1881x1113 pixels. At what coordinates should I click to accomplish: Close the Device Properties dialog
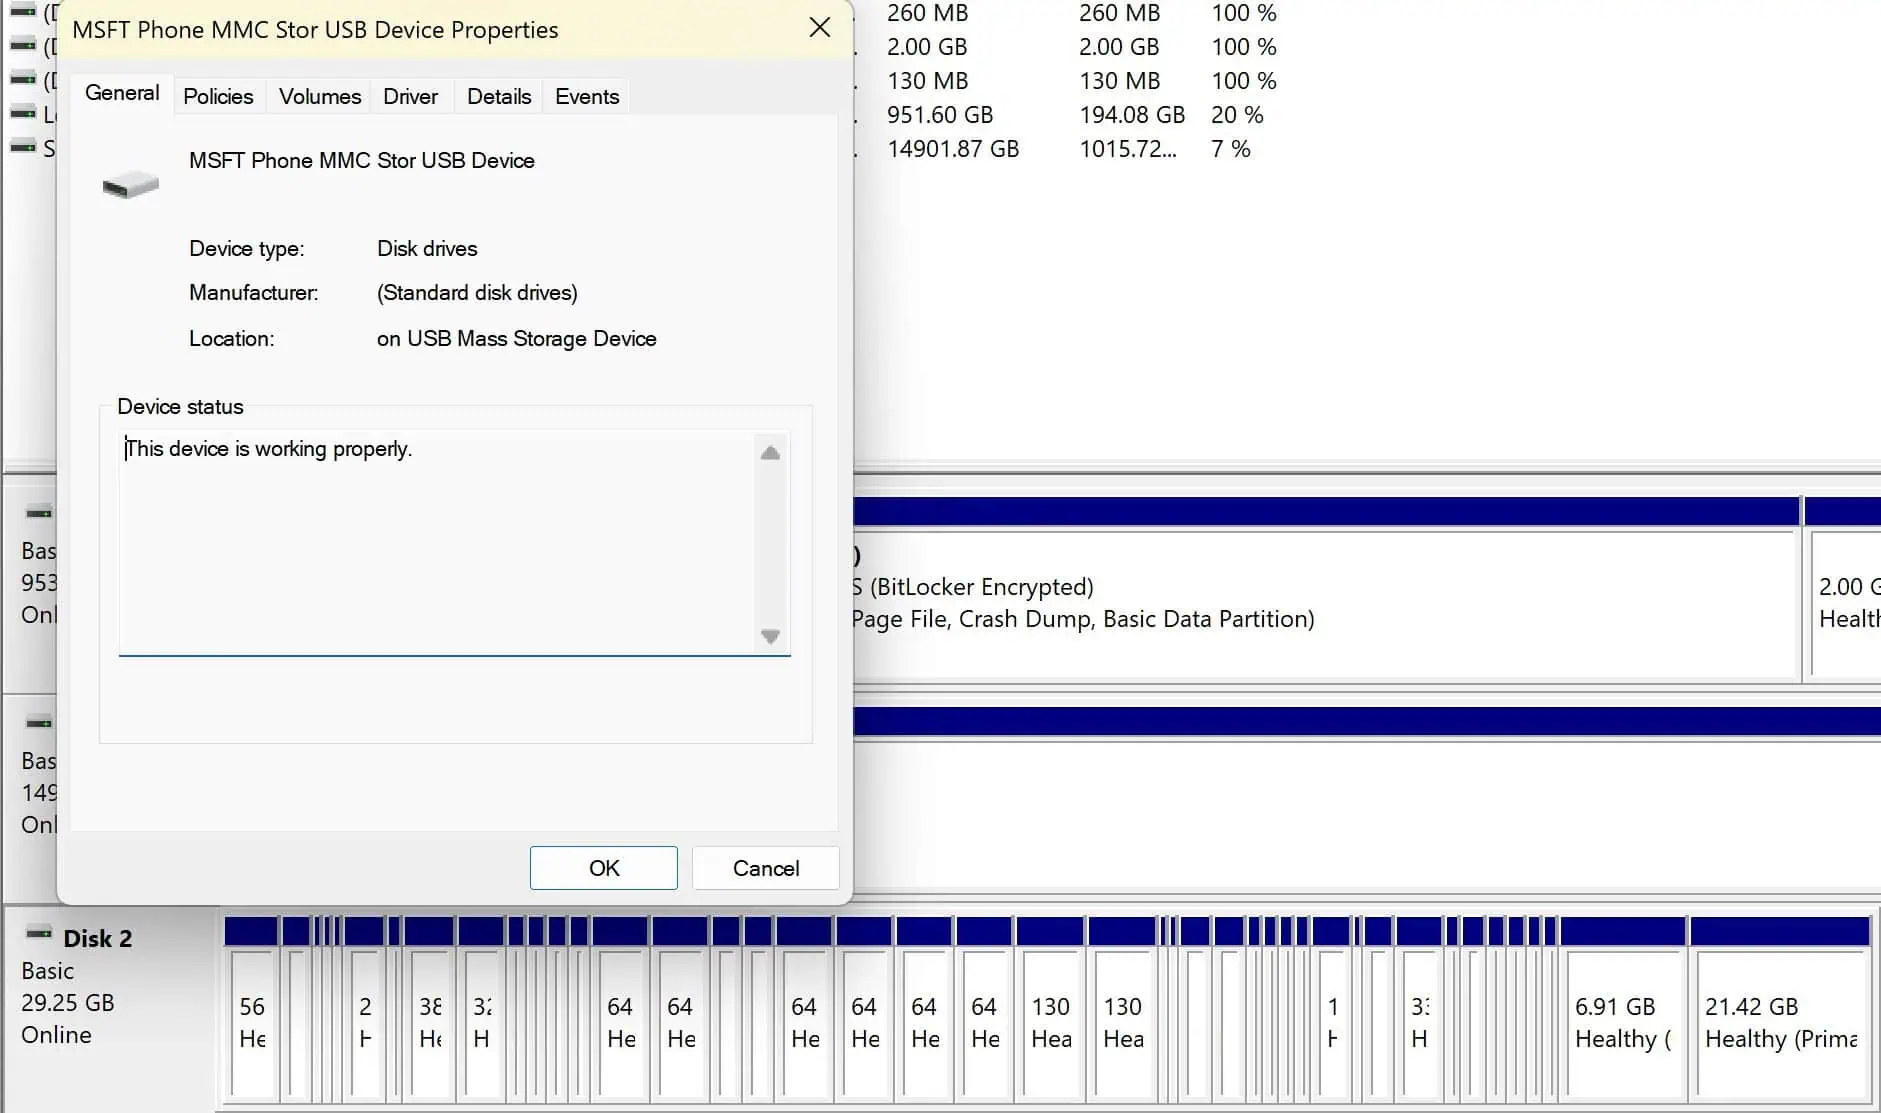819,28
